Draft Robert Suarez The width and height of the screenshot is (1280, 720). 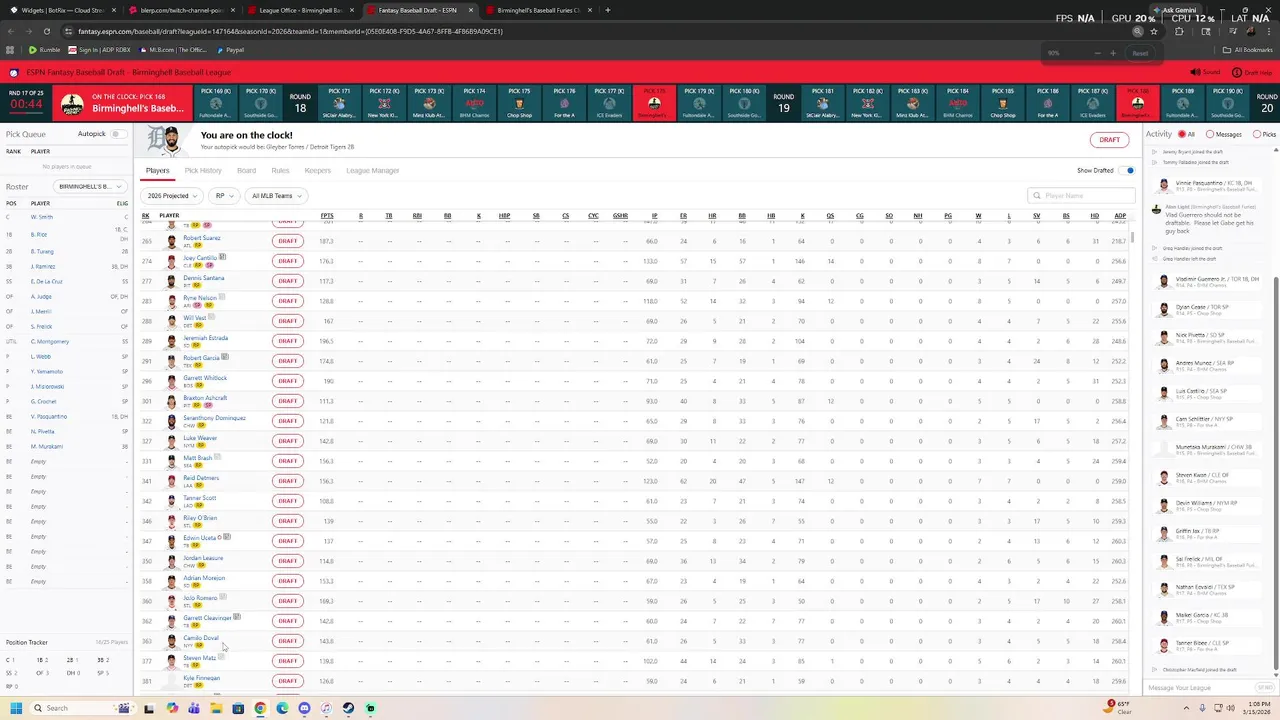tap(287, 241)
